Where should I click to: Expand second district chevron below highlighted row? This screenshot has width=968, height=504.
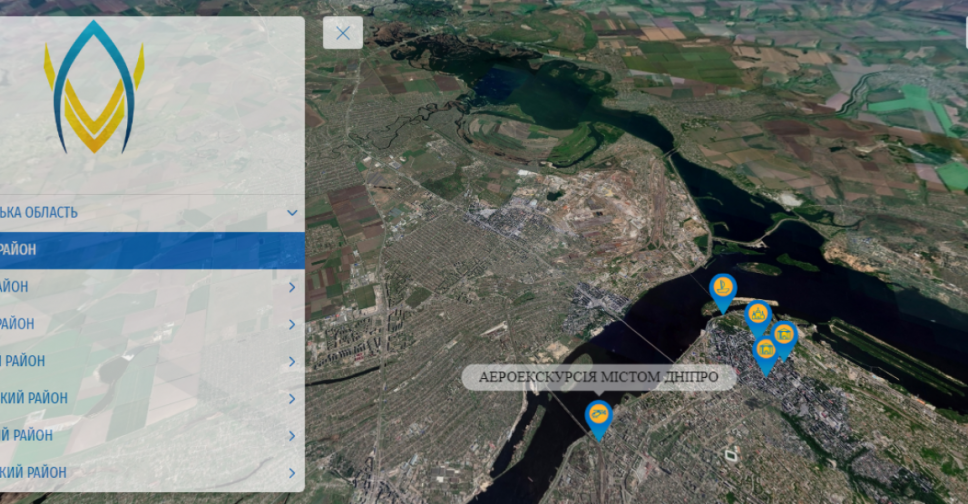(292, 325)
